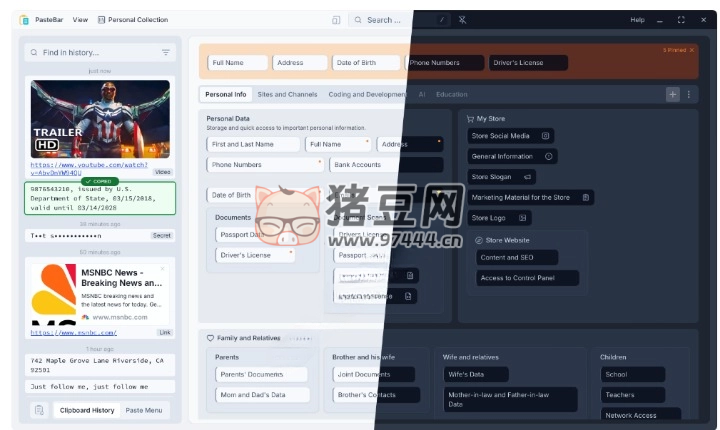720x430 pixels.
Task: Switch to Paste Menu view
Action: (x=147, y=410)
